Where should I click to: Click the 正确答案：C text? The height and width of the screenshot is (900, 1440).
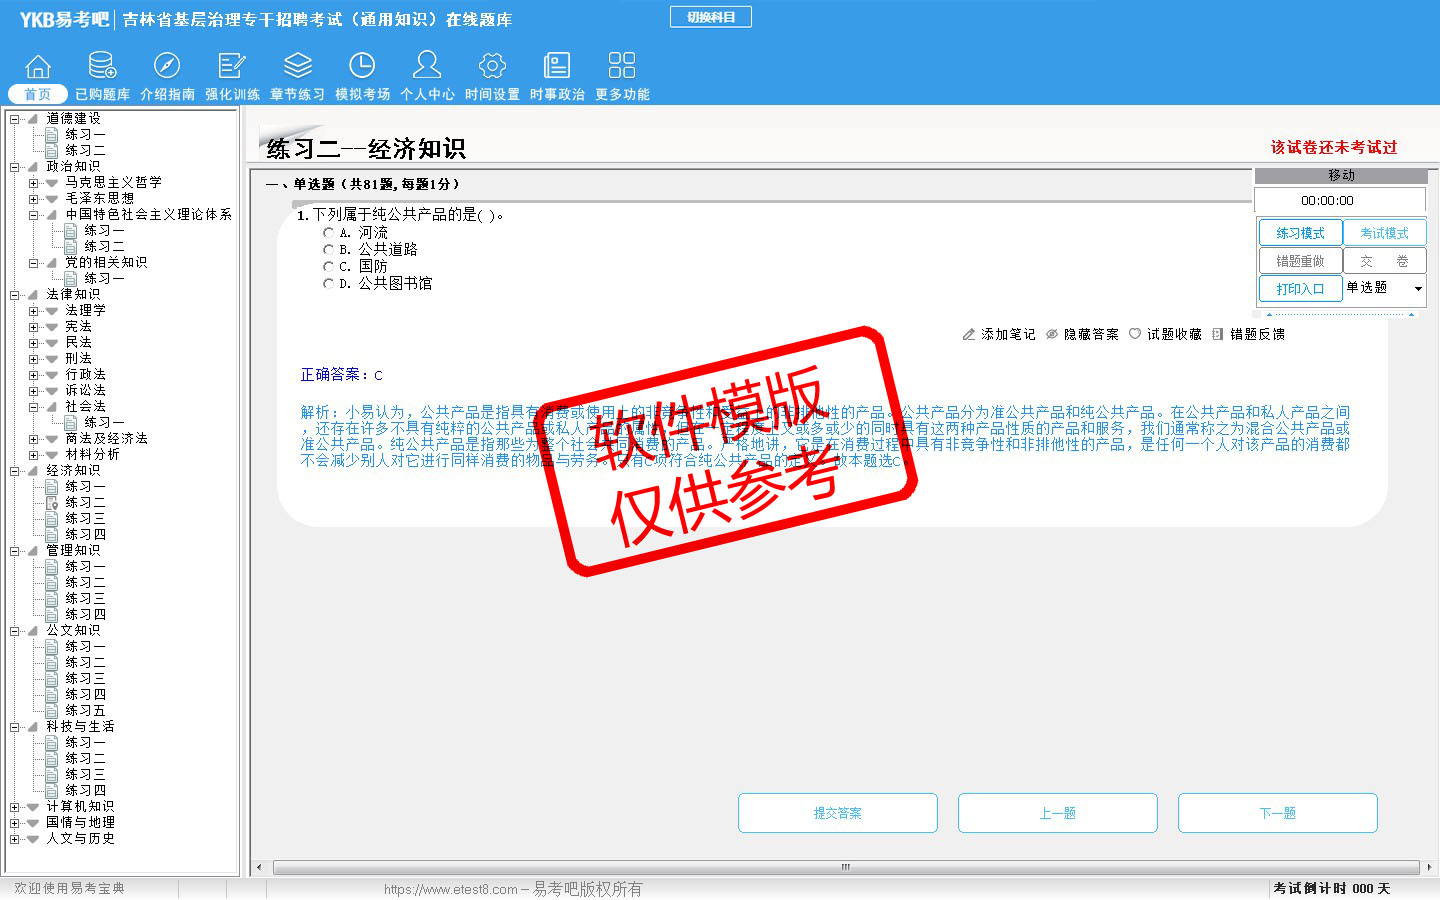341,375
